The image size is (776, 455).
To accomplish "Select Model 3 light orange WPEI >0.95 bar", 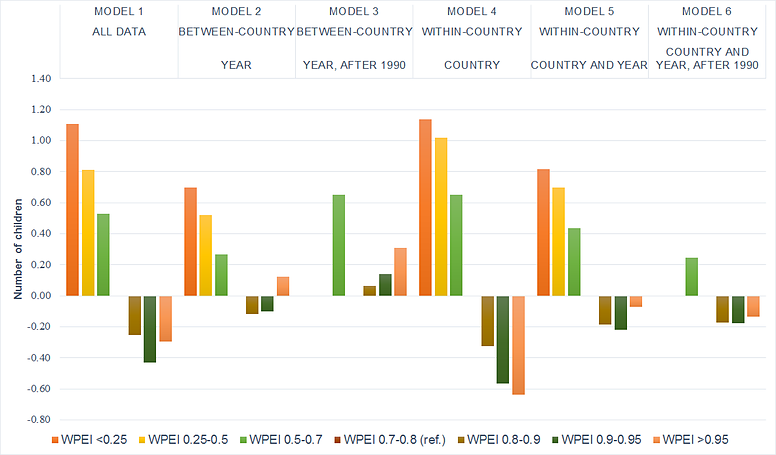I will click(x=400, y=272).
